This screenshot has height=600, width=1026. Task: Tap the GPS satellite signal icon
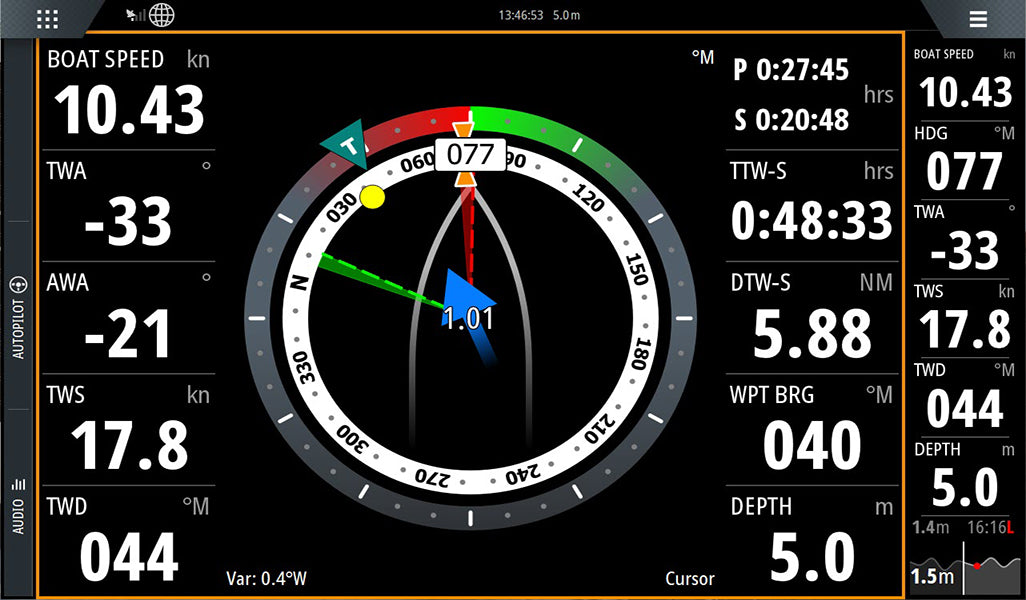pyautogui.click(x=134, y=15)
